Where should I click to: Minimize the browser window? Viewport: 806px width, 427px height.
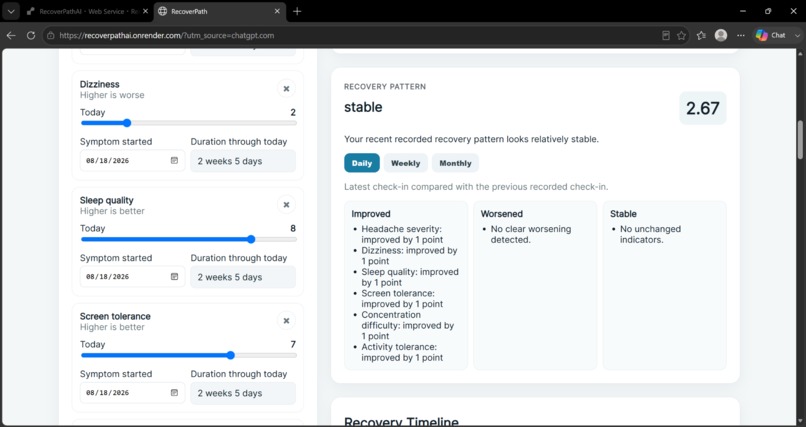pyautogui.click(x=743, y=11)
